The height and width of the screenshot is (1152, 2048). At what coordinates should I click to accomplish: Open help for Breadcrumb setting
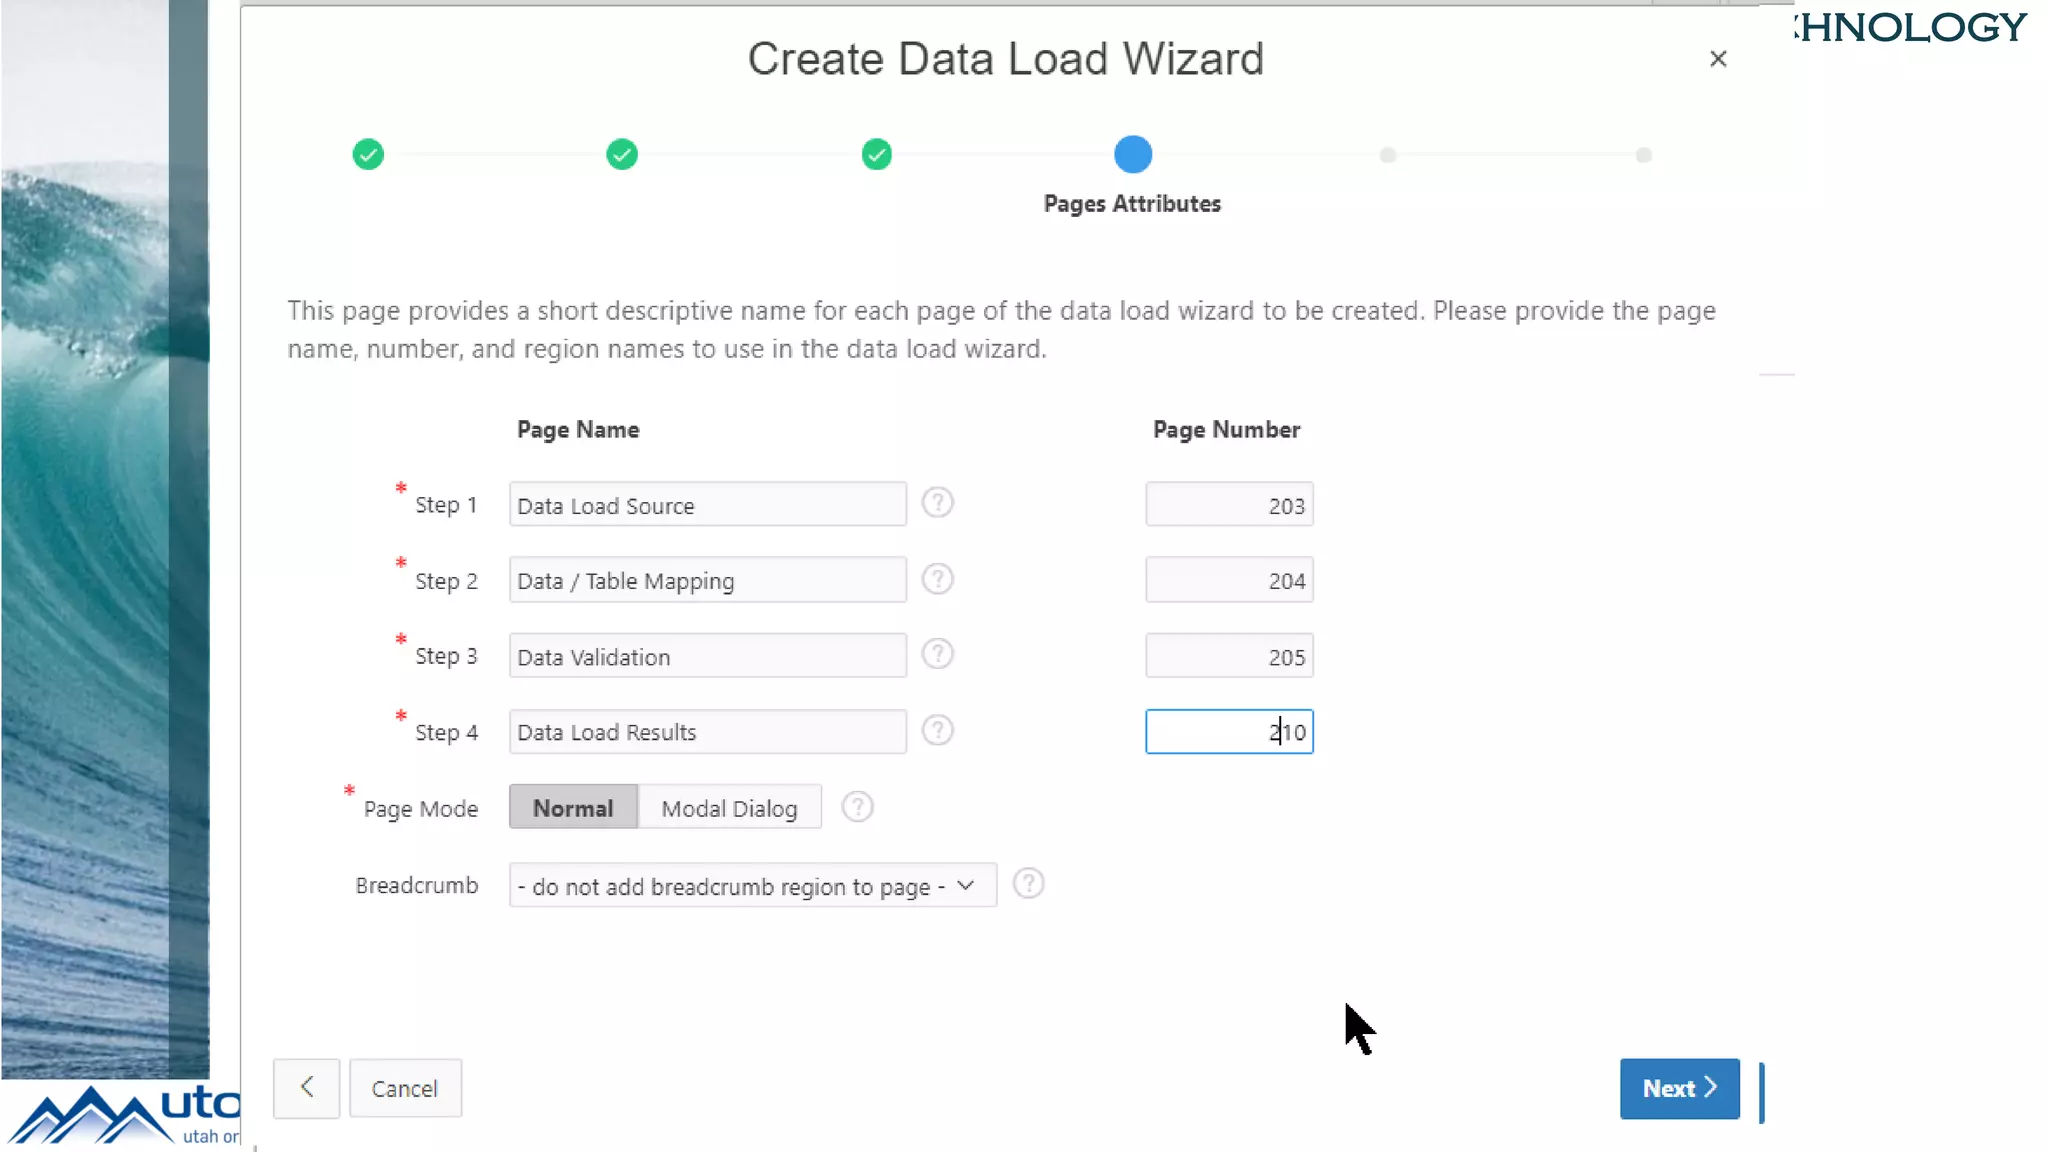tap(1028, 884)
